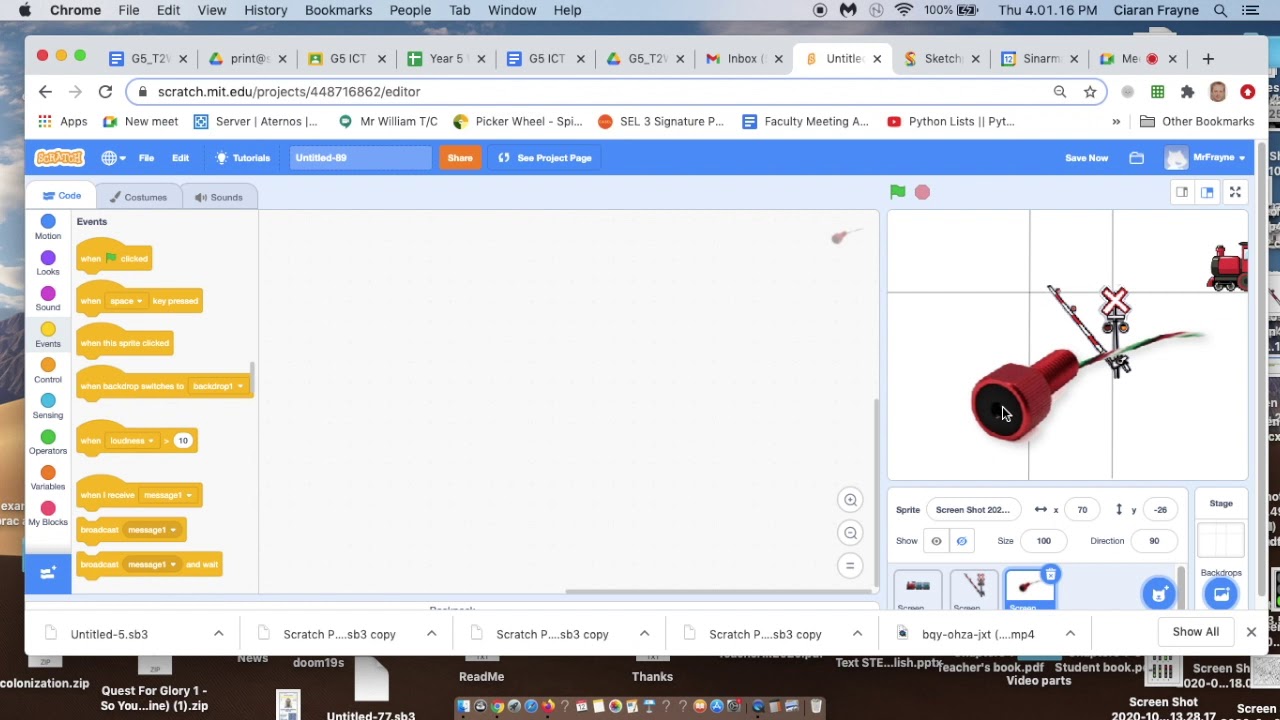Image resolution: width=1280 pixels, height=720 pixels.
Task: Zoom out the code workspace
Action: [x=850, y=533]
